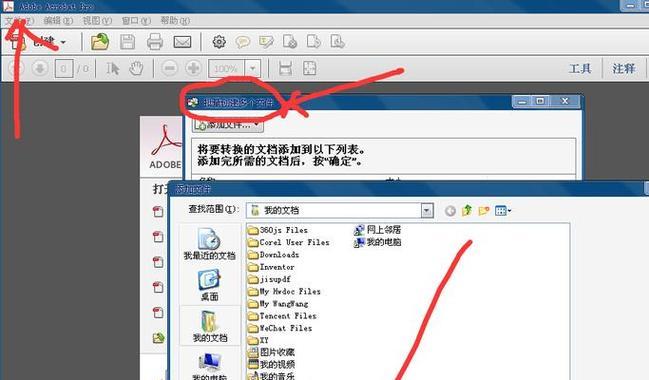Select the XY folder
The image size is (649, 380).
tap(258, 340)
